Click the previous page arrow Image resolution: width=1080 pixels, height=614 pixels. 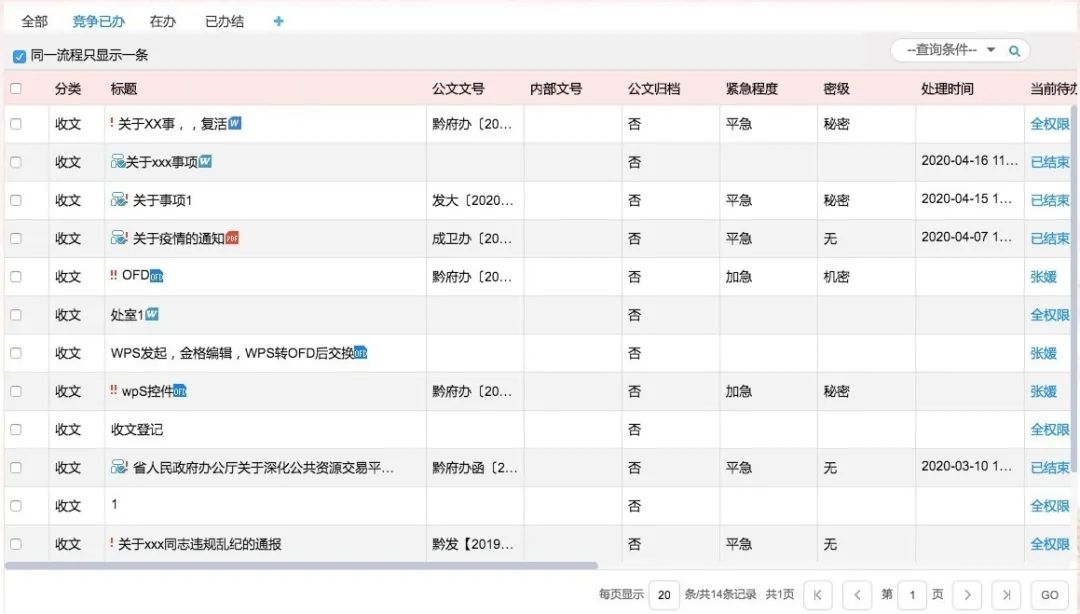pyautogui.click(x=857, y=594)
